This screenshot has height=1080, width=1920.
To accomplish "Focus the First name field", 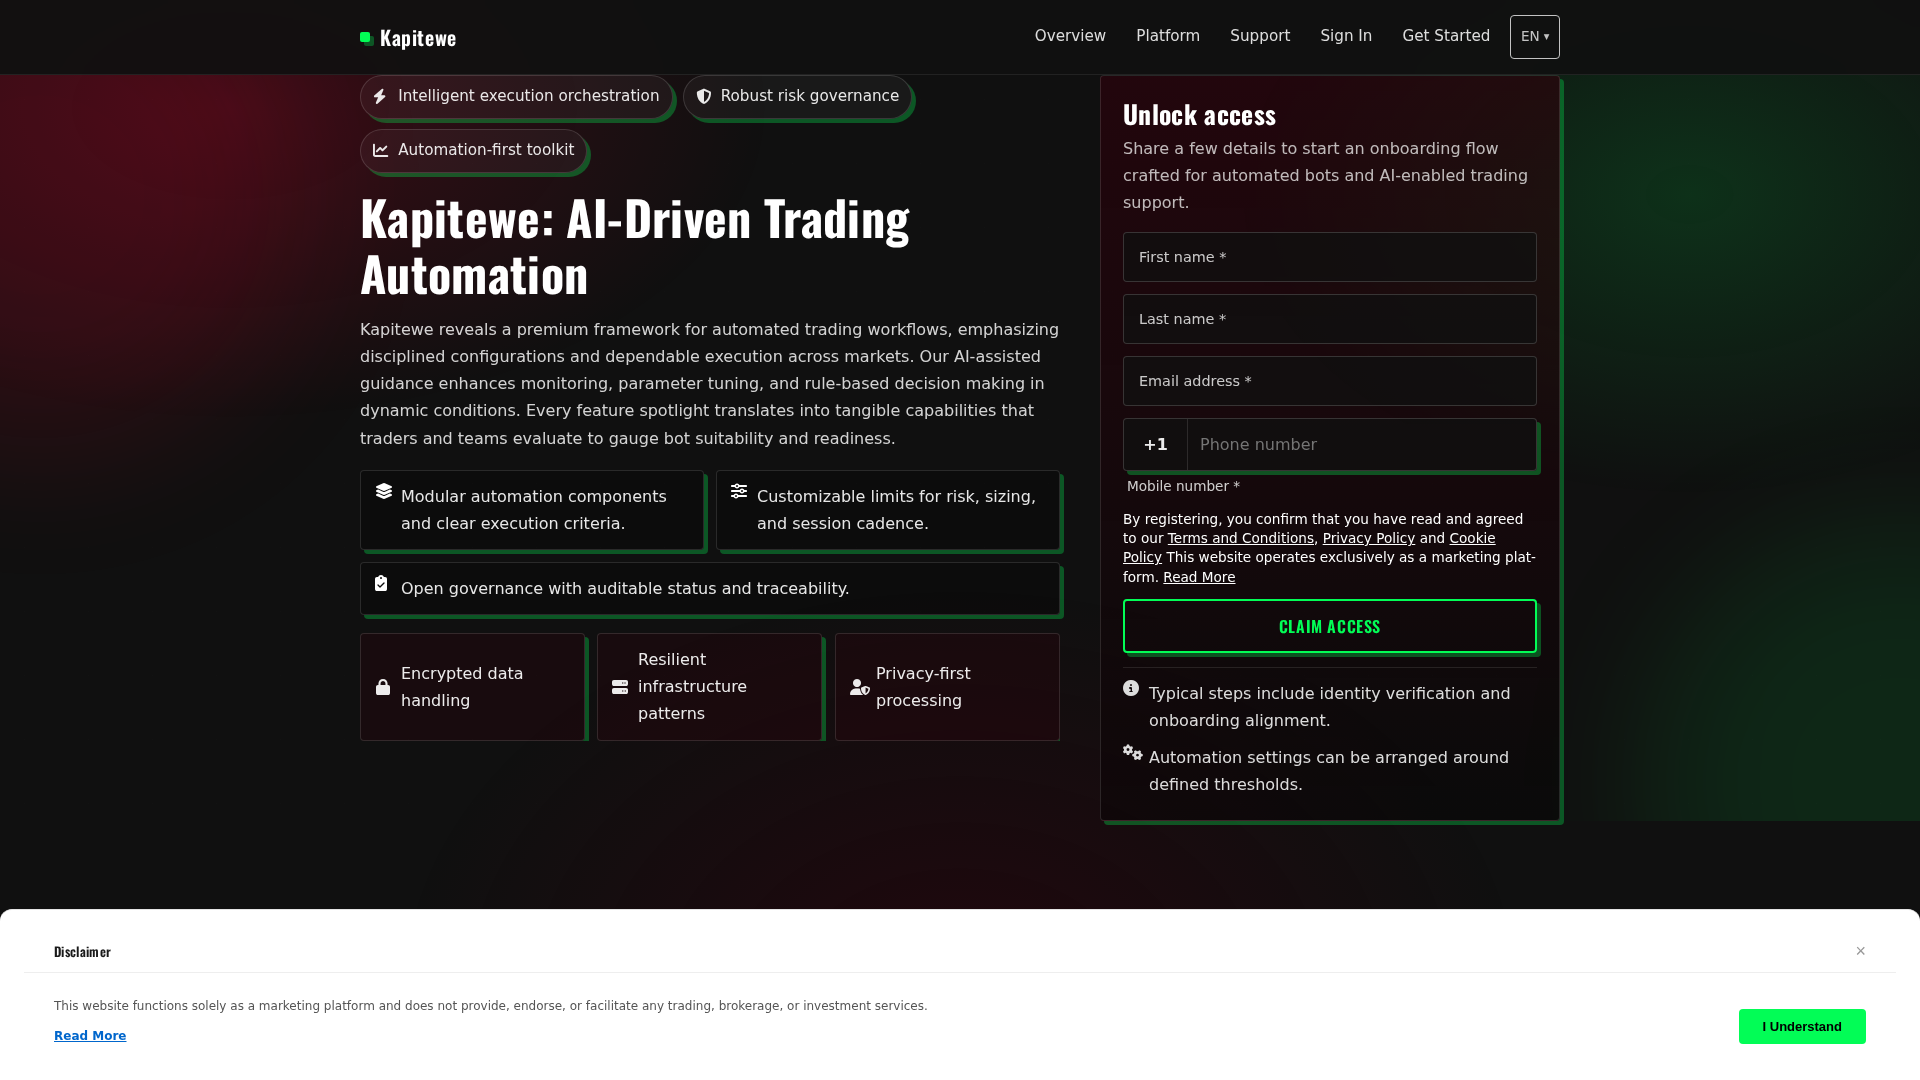I will click(1330, 257).
